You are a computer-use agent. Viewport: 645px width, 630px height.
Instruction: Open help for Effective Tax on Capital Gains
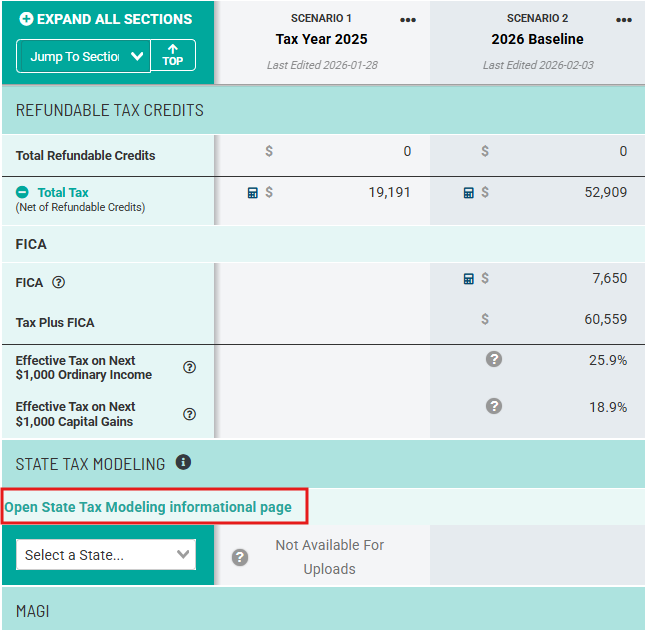(x=189, y=414)
